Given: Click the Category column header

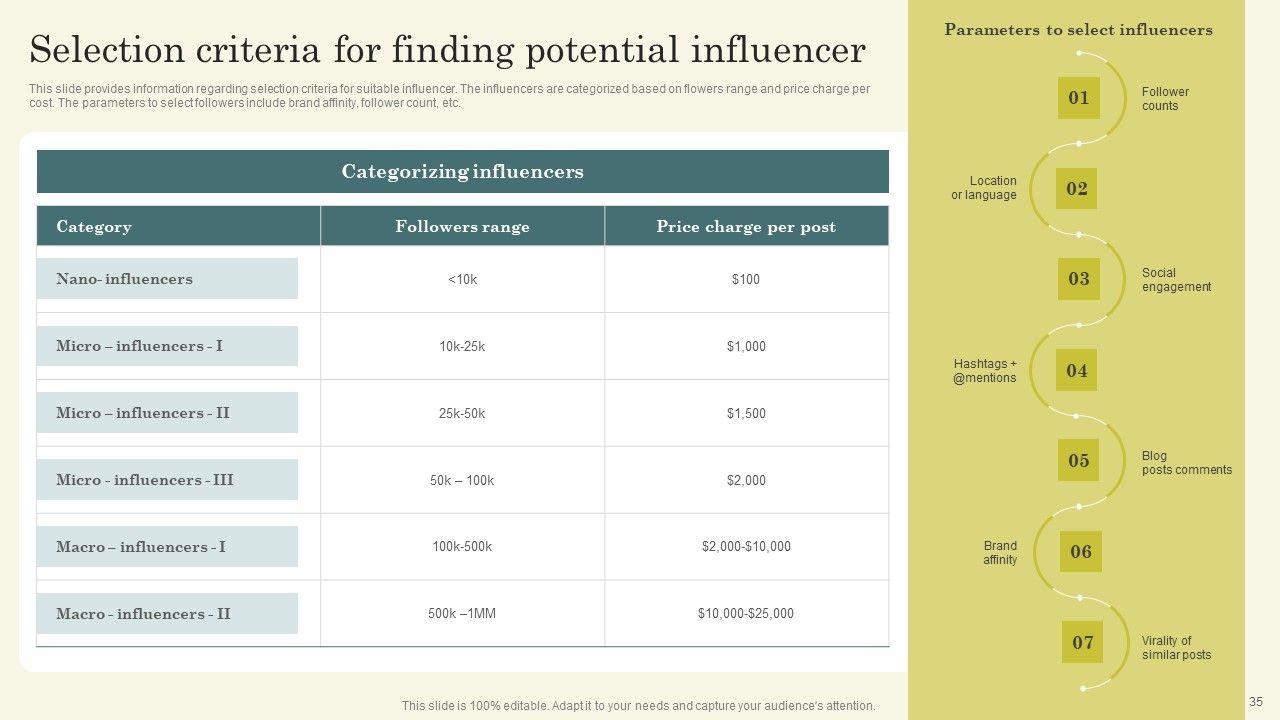Looking at the screenshot, I should coord(178,227).
